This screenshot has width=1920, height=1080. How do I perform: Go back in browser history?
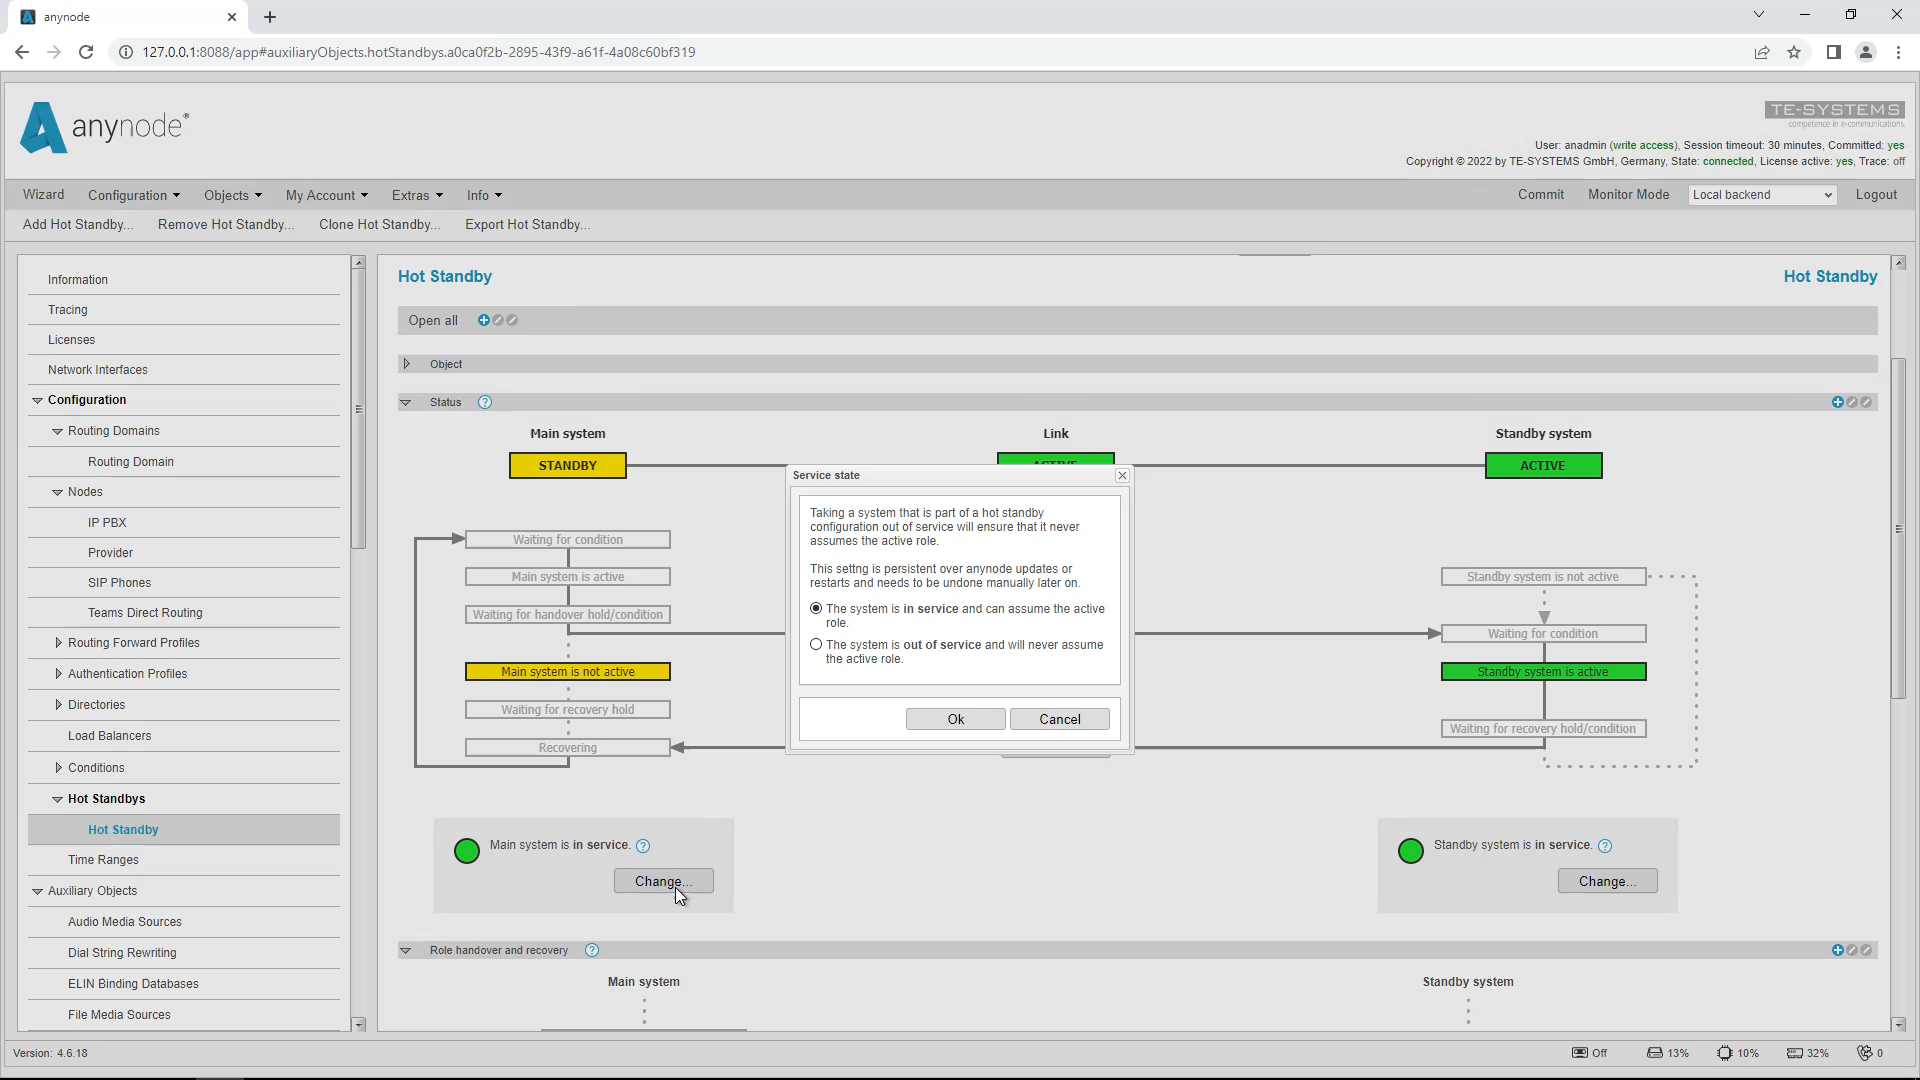(x=22, y=52)
